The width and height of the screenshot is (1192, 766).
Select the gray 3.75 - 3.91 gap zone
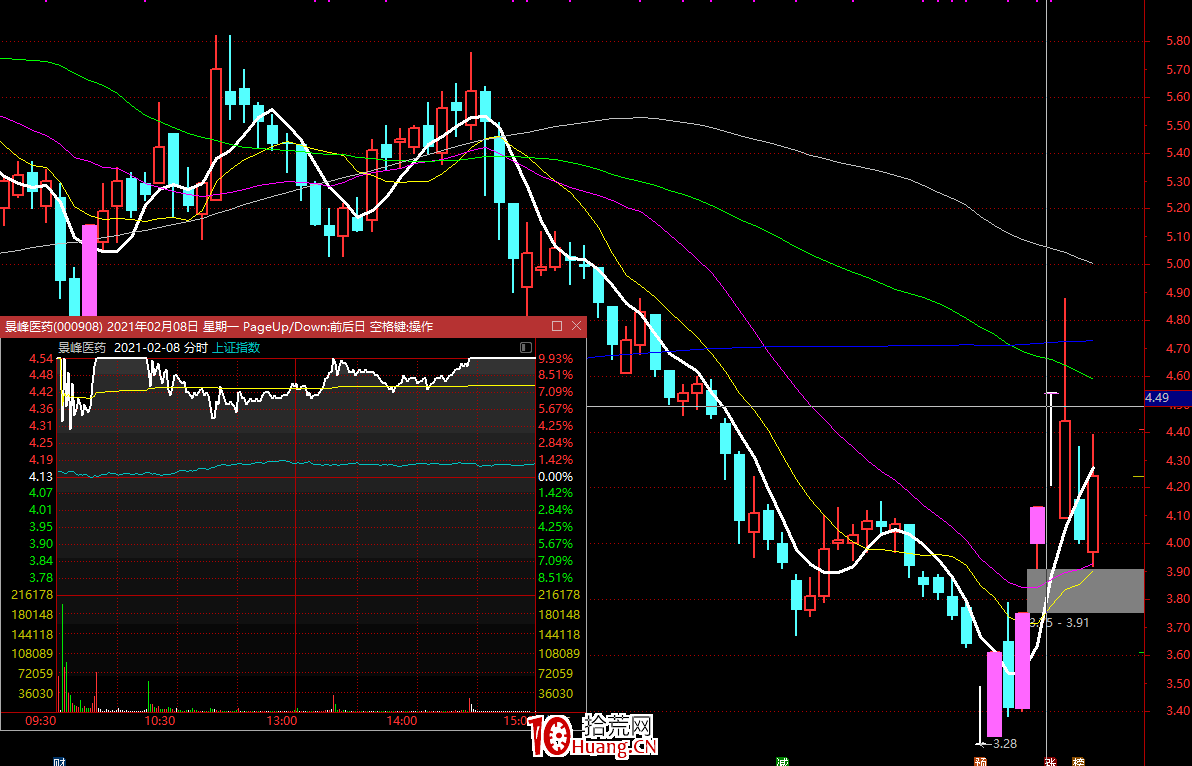coord(1085,590)
